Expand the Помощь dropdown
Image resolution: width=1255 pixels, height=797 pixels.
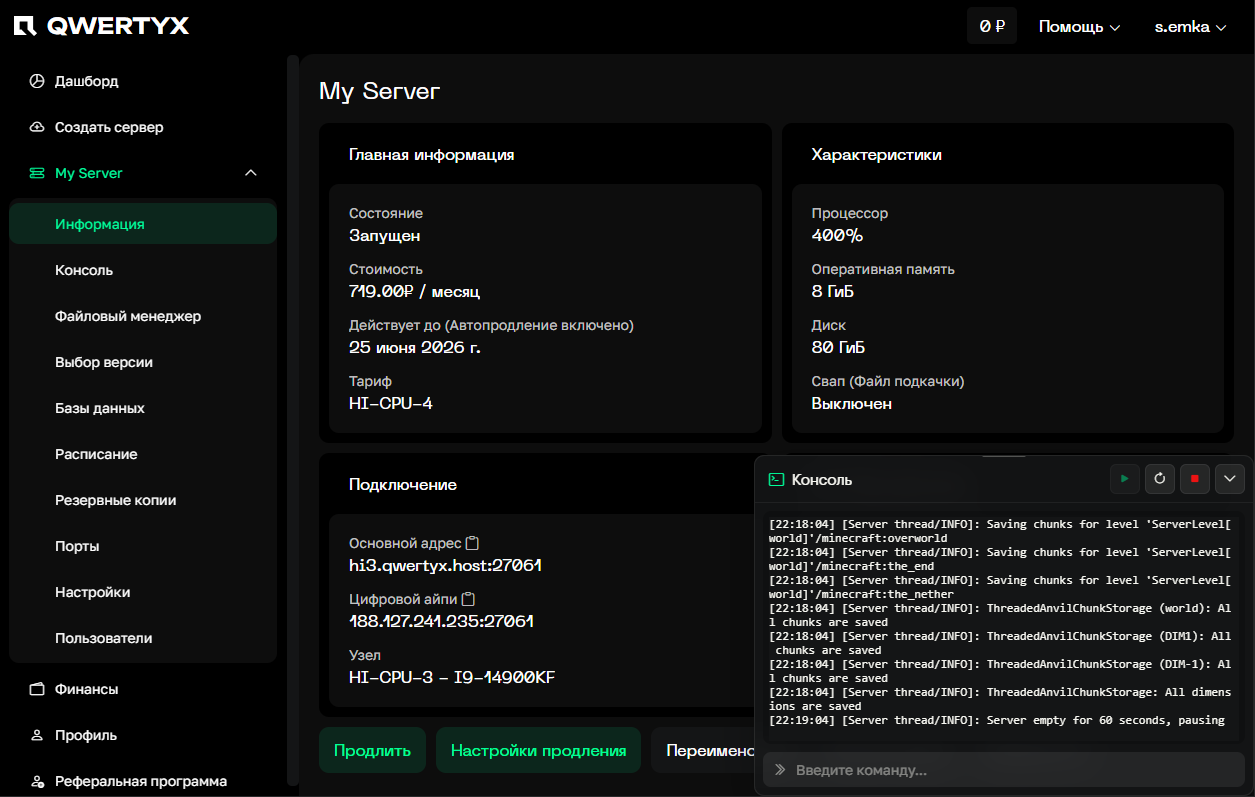pos(1079,27)
